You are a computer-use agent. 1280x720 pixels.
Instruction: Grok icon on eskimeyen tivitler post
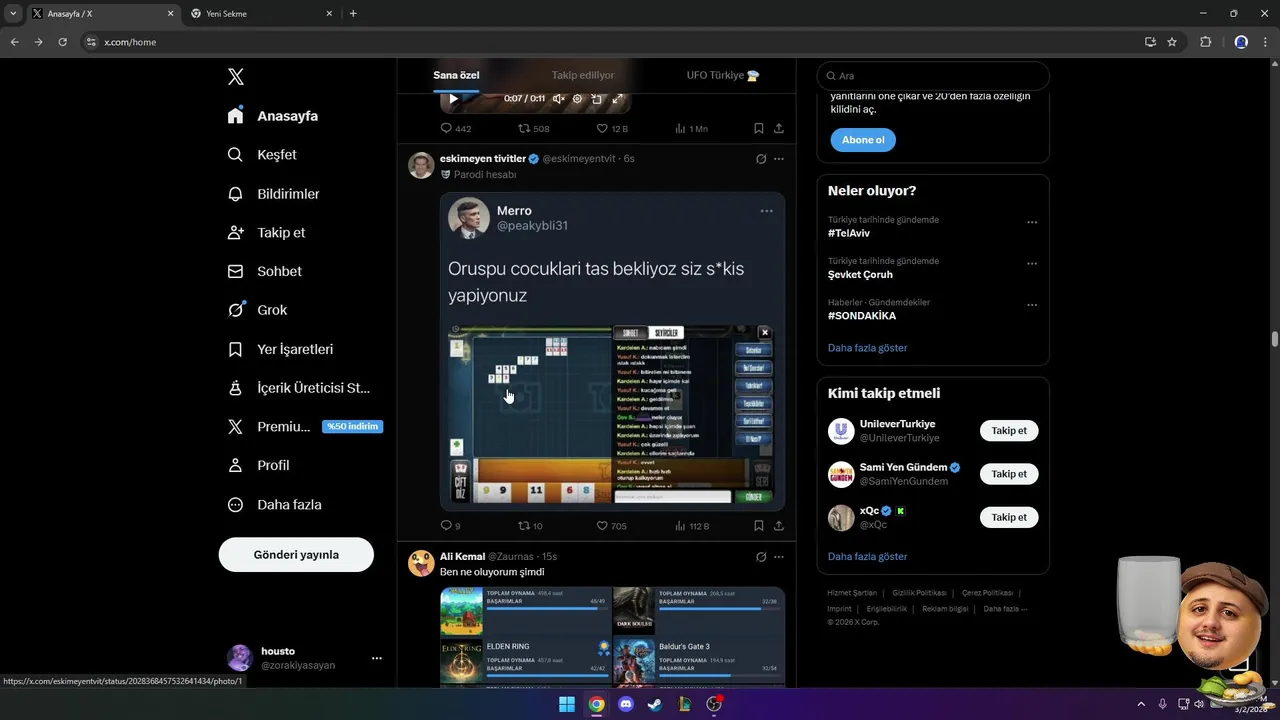(761, 159)
